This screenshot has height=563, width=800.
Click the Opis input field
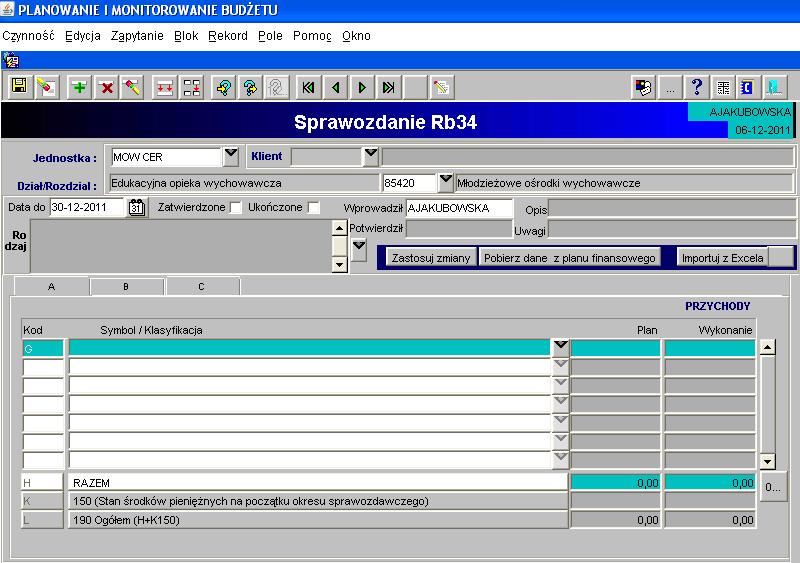coord(671,209)
